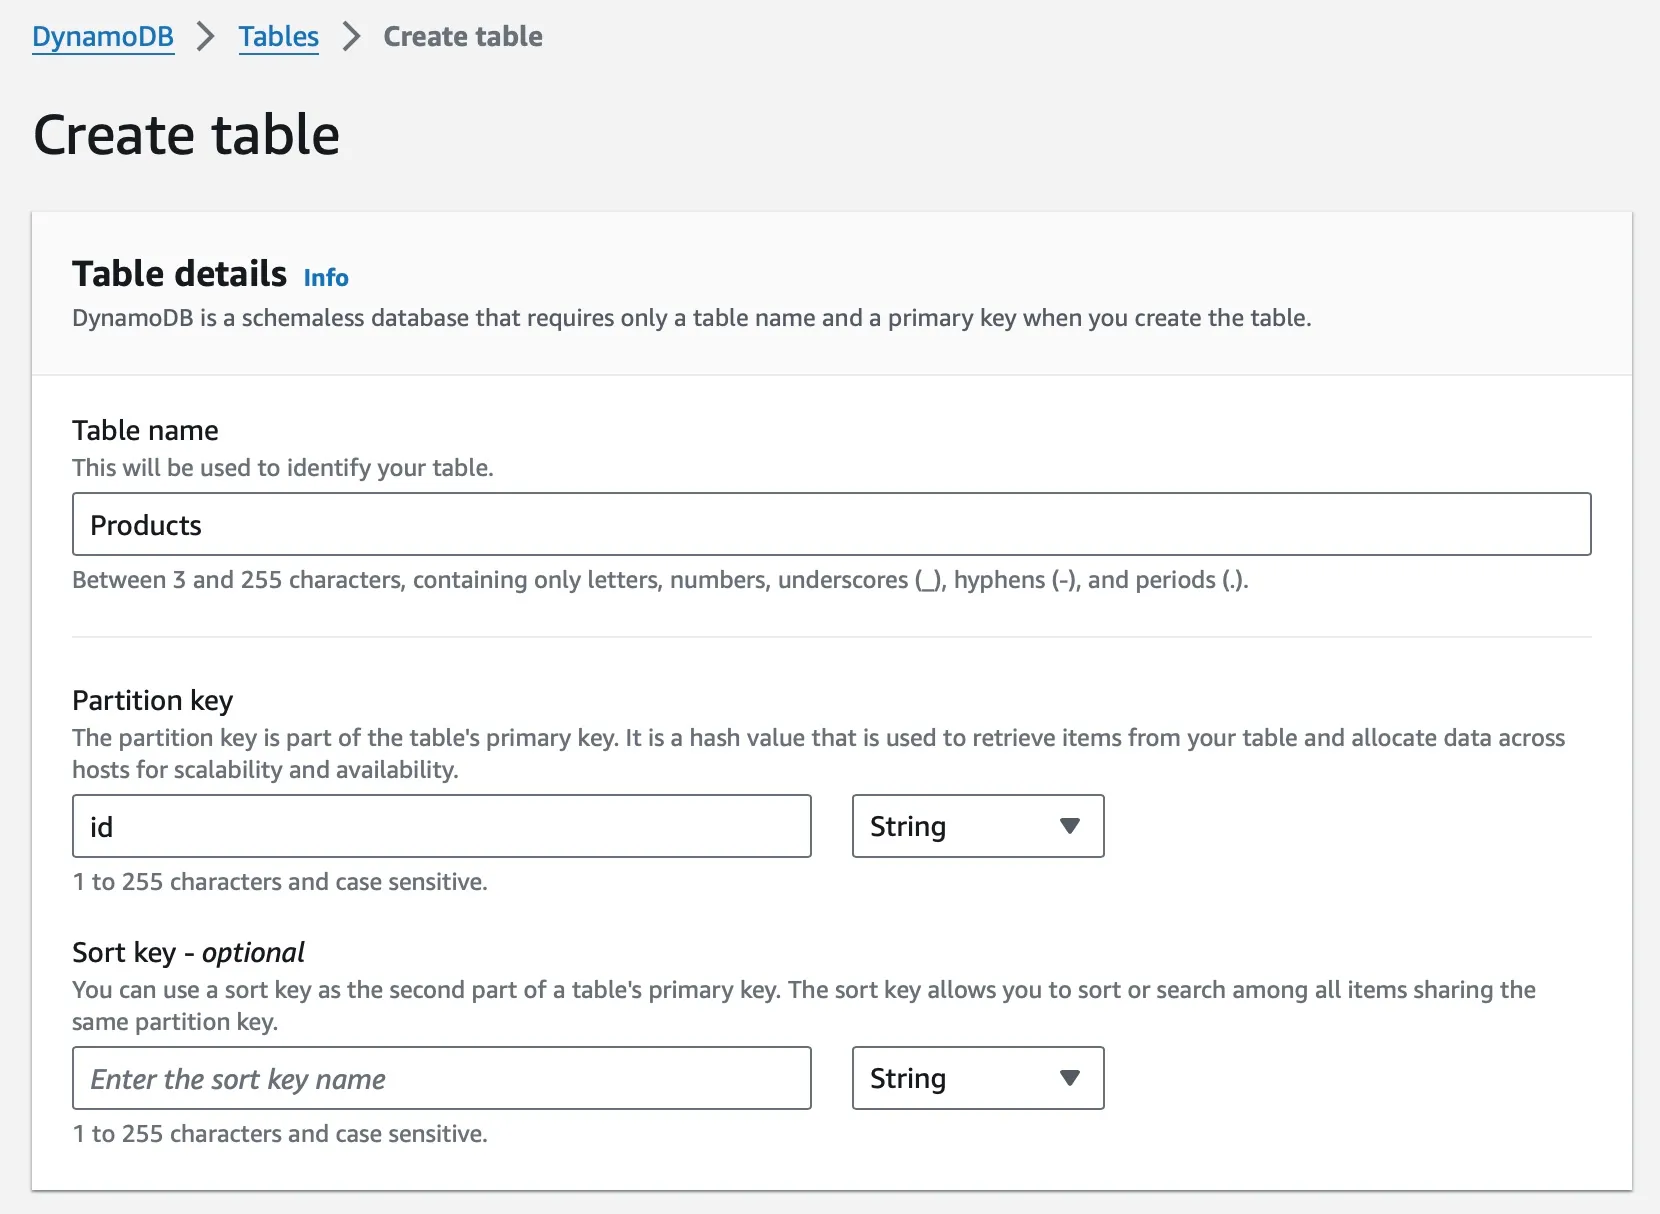Go to the Tables breadcrumb link
This screenshot has height=1214, width=1660.
click(x=278, y=37)
